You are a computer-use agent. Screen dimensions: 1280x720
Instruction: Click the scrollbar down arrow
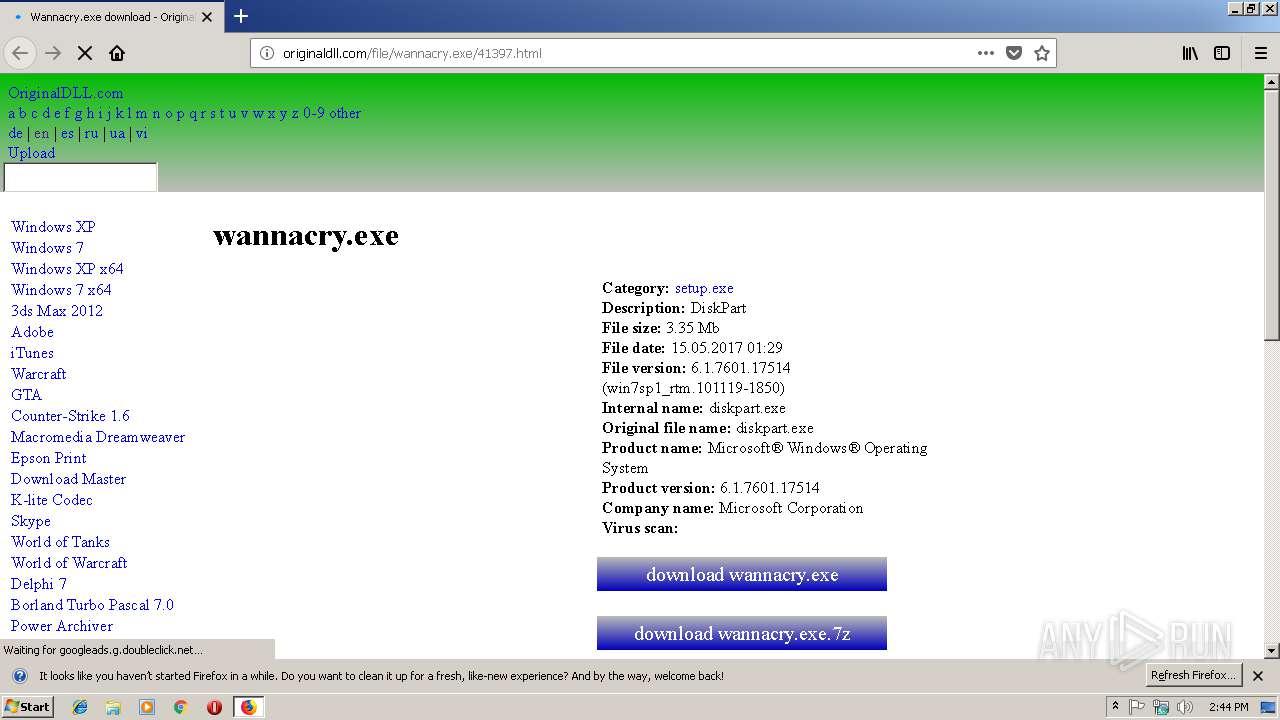pyautogui.click(x=1272, y=650)
